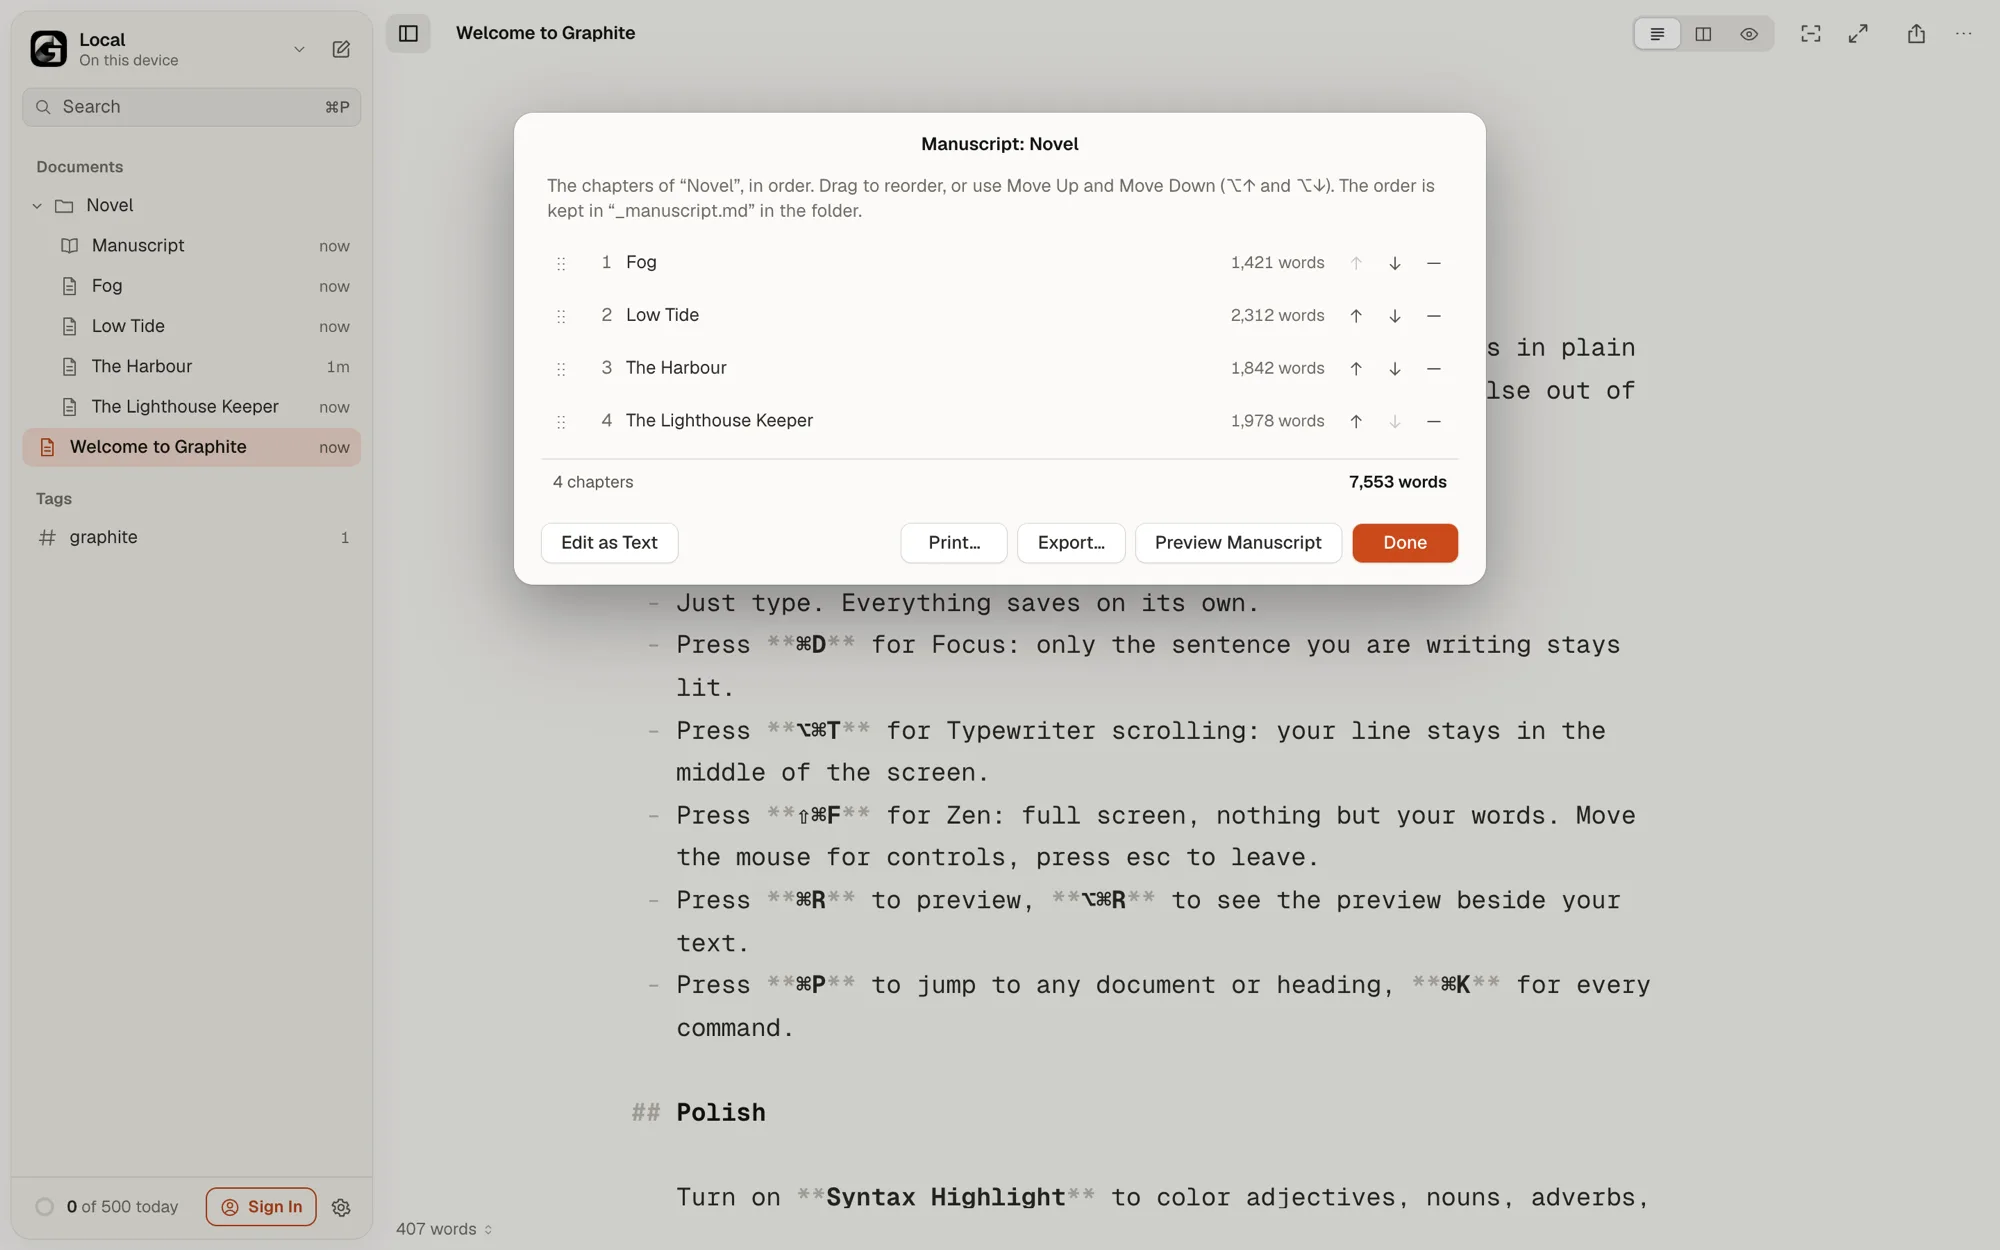Activate the Focus mode icon
Image resolution: width=2000 pixels, height=1250 pixels.
(x=1811, y=34)
